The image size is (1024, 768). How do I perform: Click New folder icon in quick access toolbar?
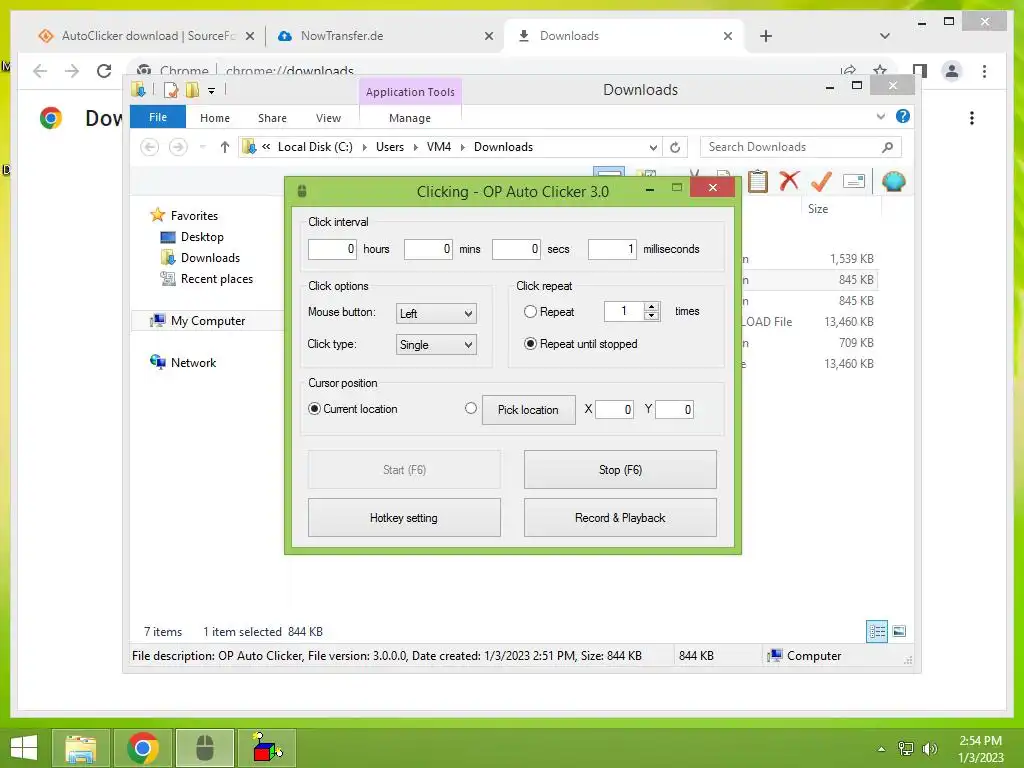click(x=192, y=89)
